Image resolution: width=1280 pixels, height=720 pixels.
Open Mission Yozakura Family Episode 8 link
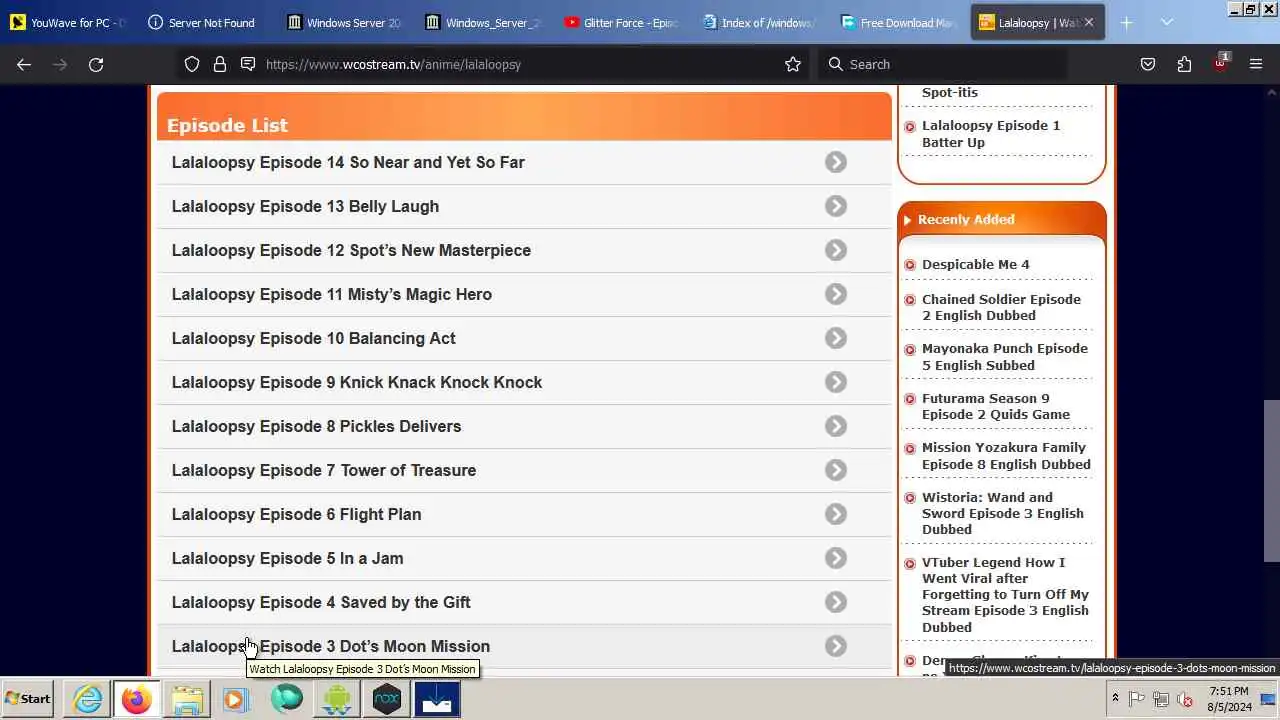pos(1006,456)
